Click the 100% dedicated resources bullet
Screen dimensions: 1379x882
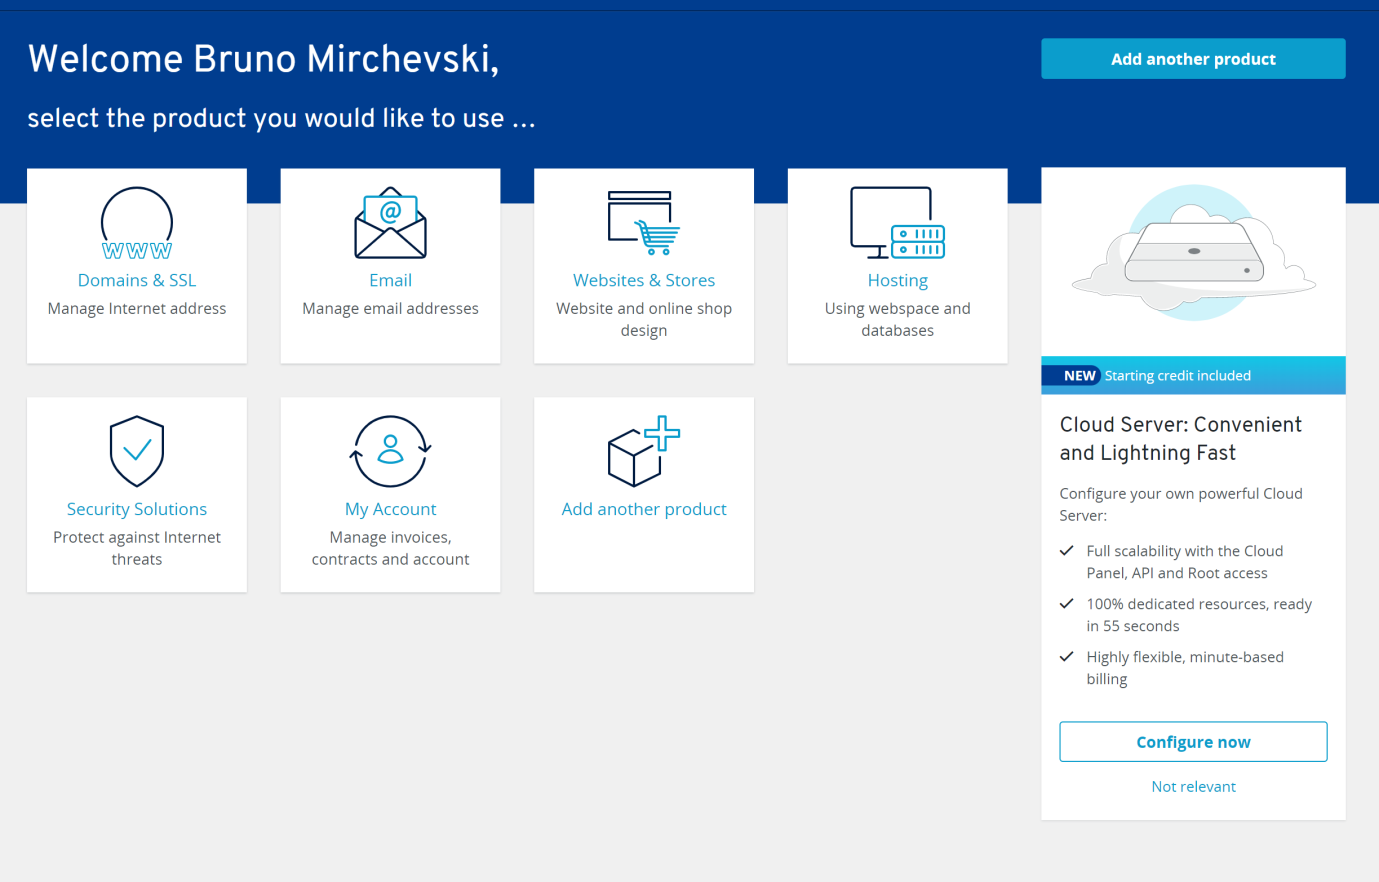coord(1199,615)
